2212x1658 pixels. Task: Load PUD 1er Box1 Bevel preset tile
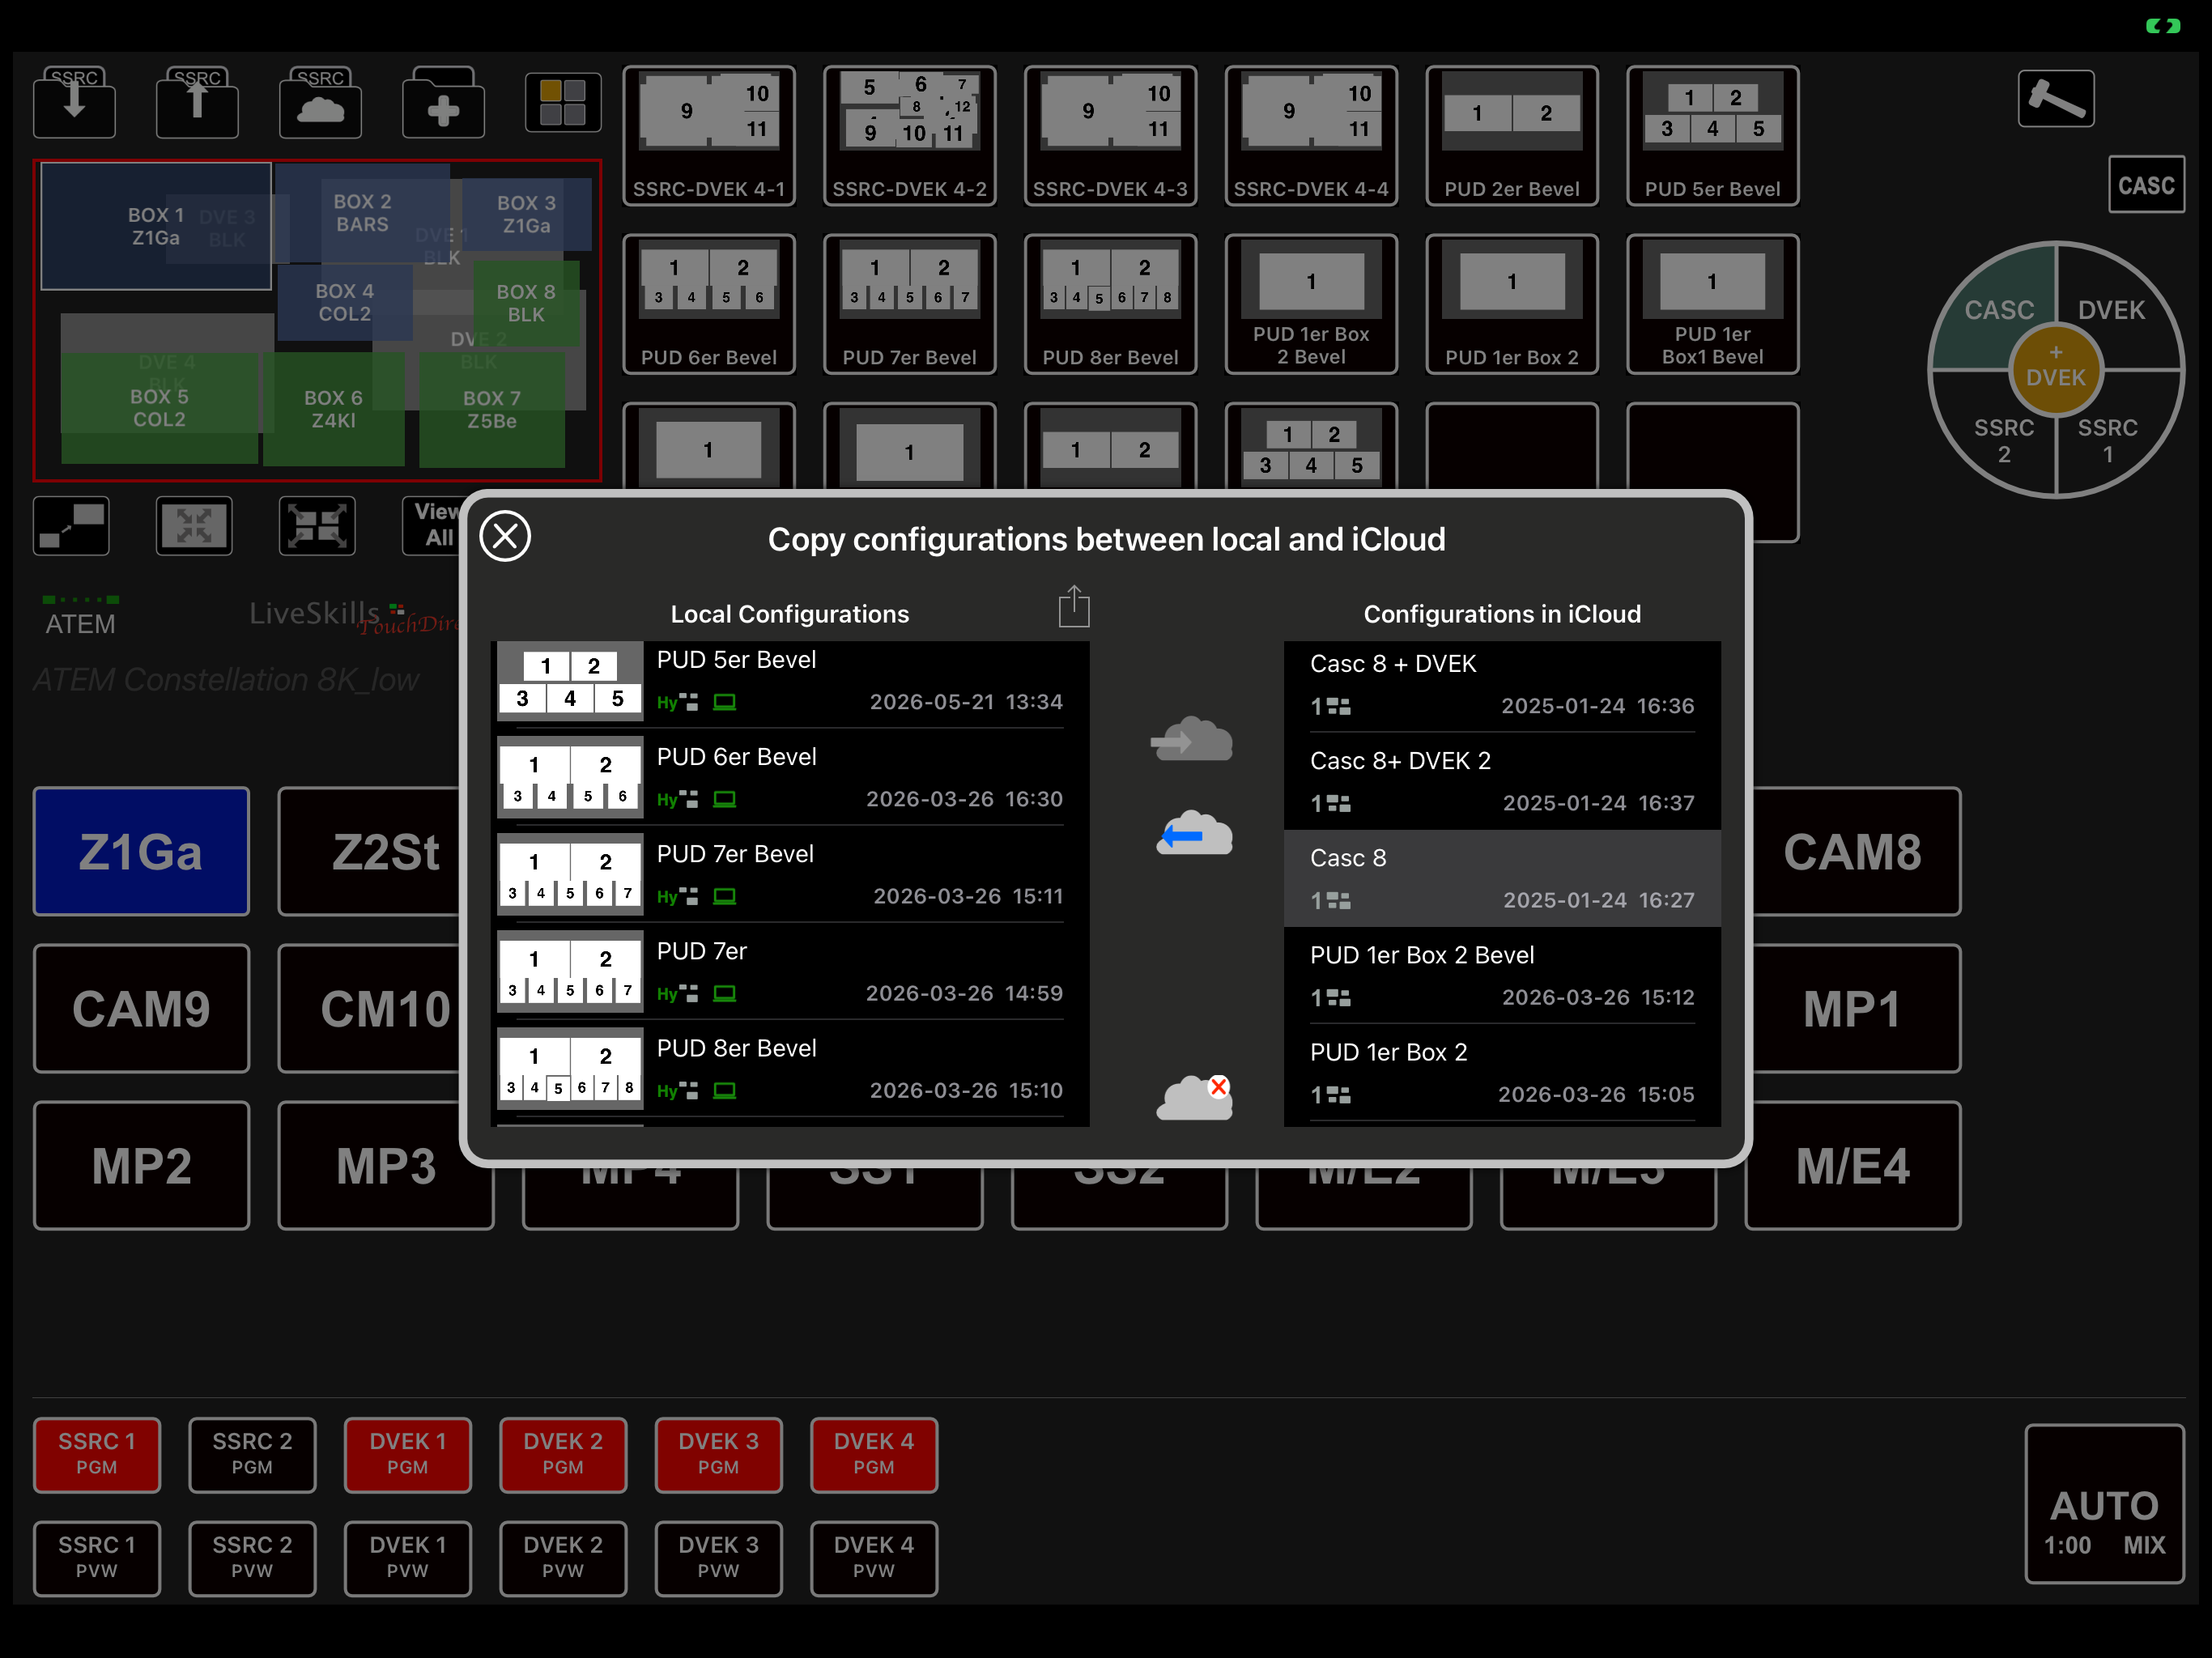(x=1713, y=304)
